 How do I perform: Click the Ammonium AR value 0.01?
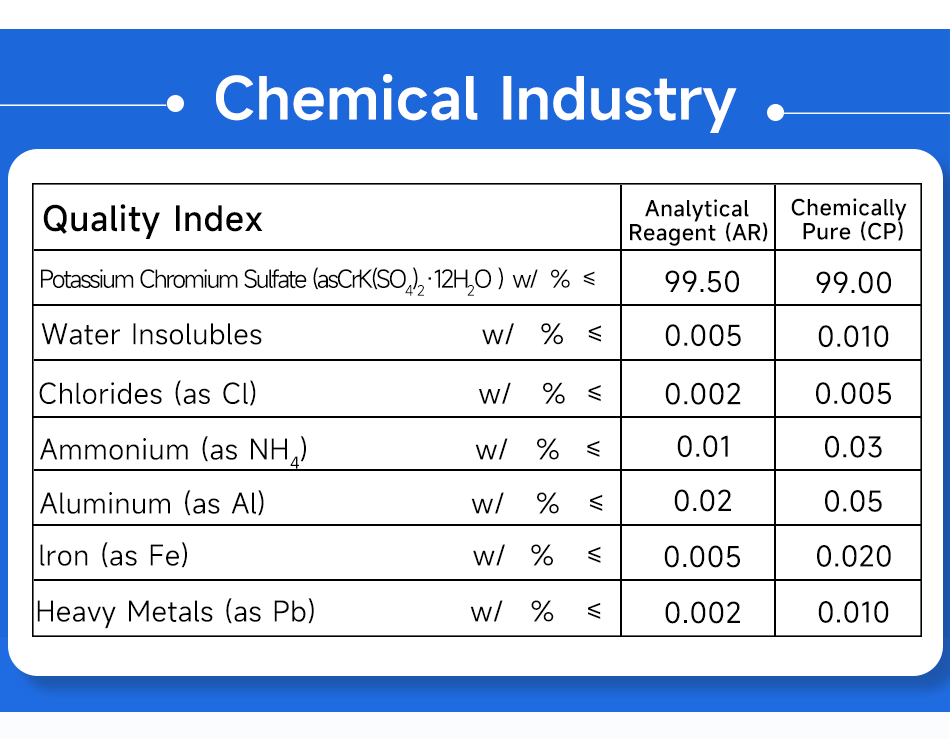click(x=704, y=446)
